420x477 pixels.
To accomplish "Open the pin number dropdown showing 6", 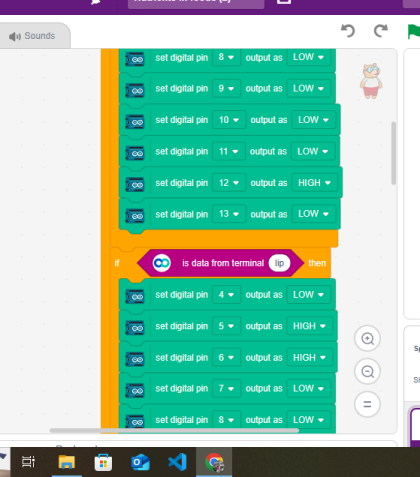I will (226, 357).
